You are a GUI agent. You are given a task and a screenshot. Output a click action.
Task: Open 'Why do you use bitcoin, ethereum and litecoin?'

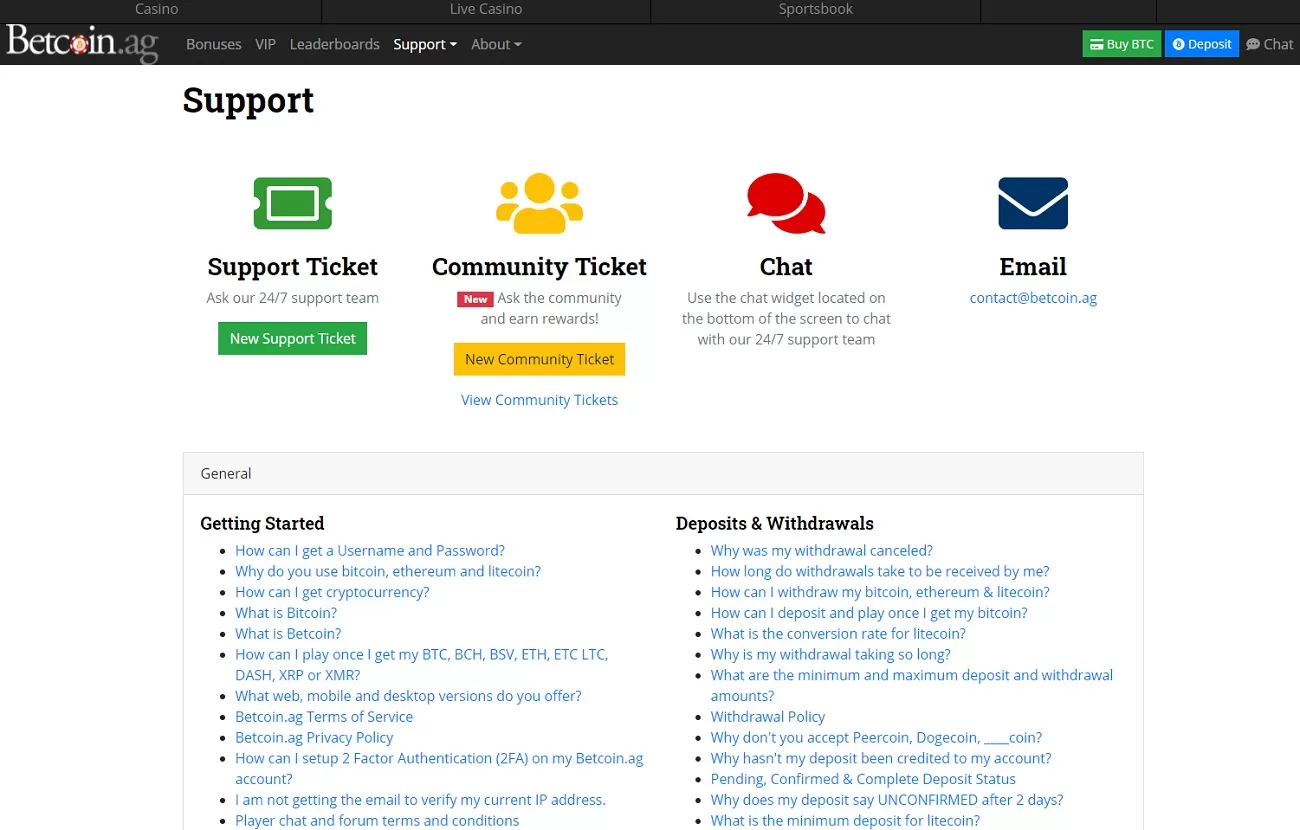coord(388,572)
